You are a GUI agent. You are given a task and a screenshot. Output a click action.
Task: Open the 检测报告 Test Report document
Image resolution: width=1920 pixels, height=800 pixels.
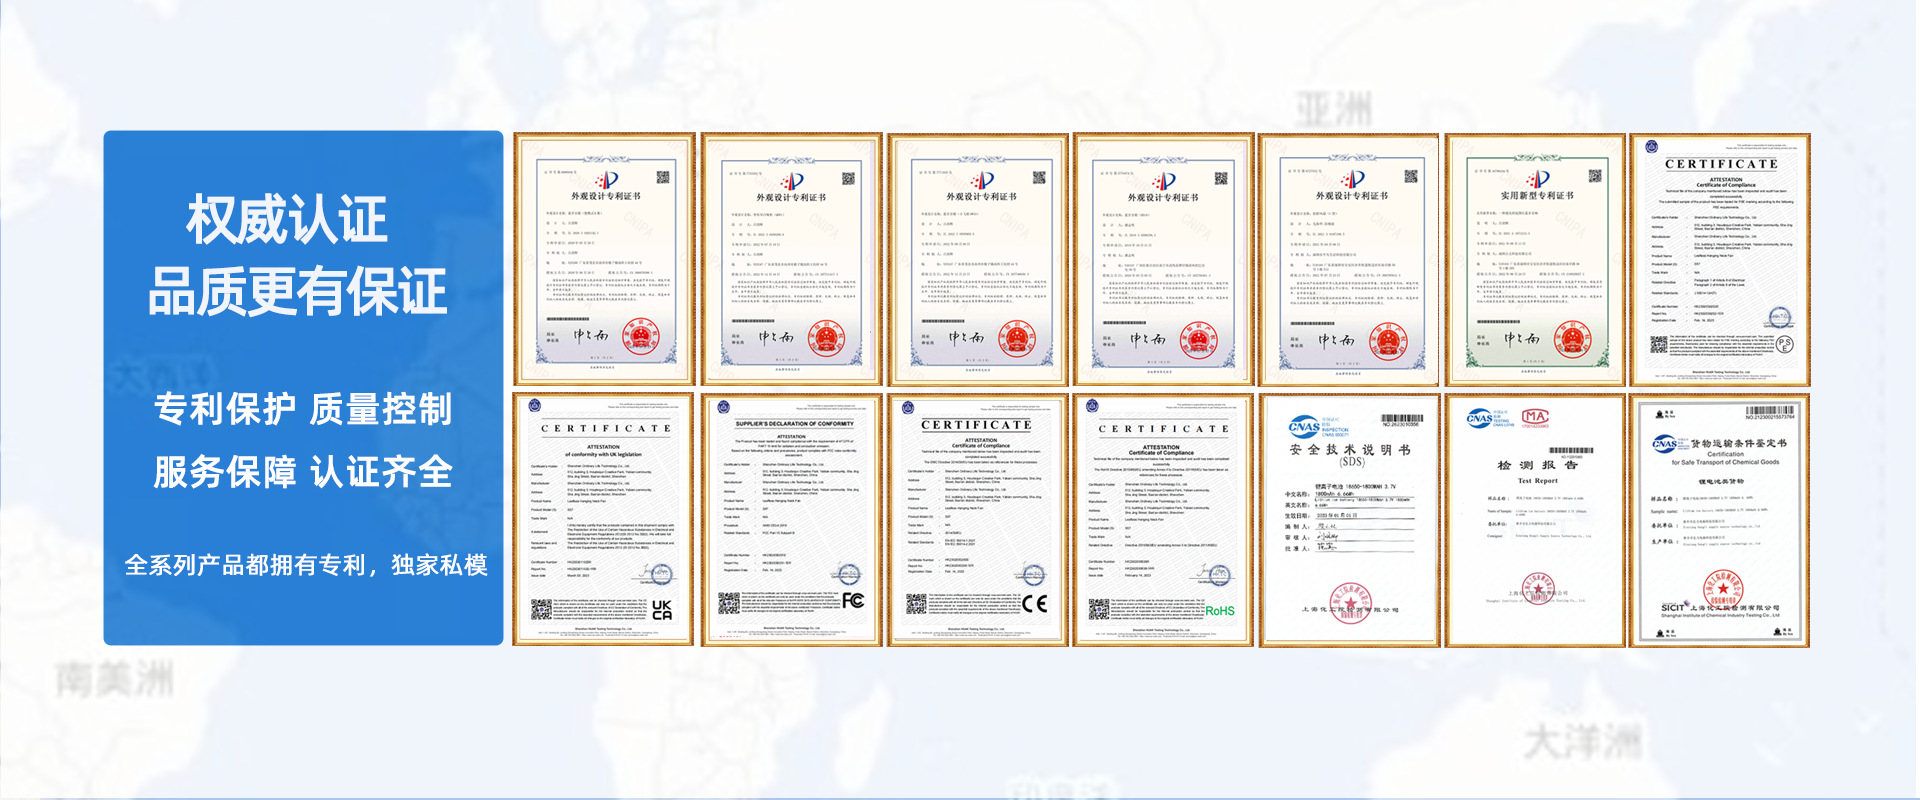(1535, 520)
